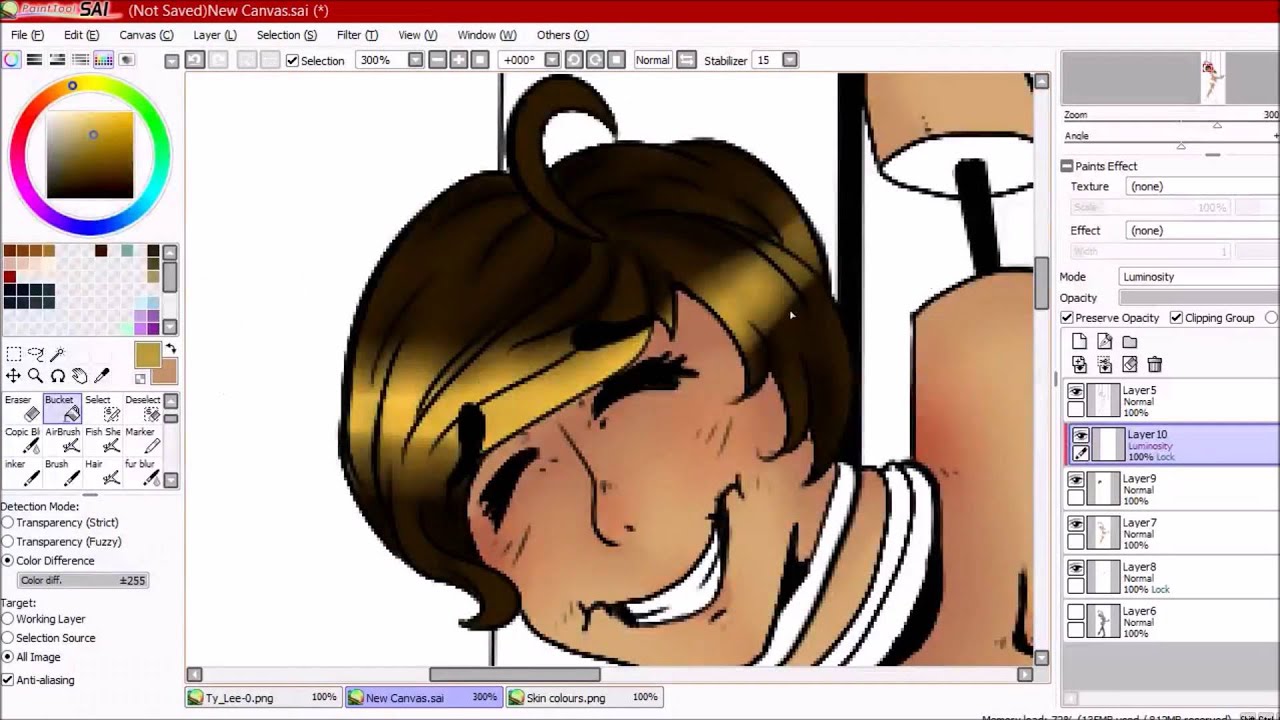Flip the view horizontally
Viewport: 1280px width, 720px height.
click(686, 60)
